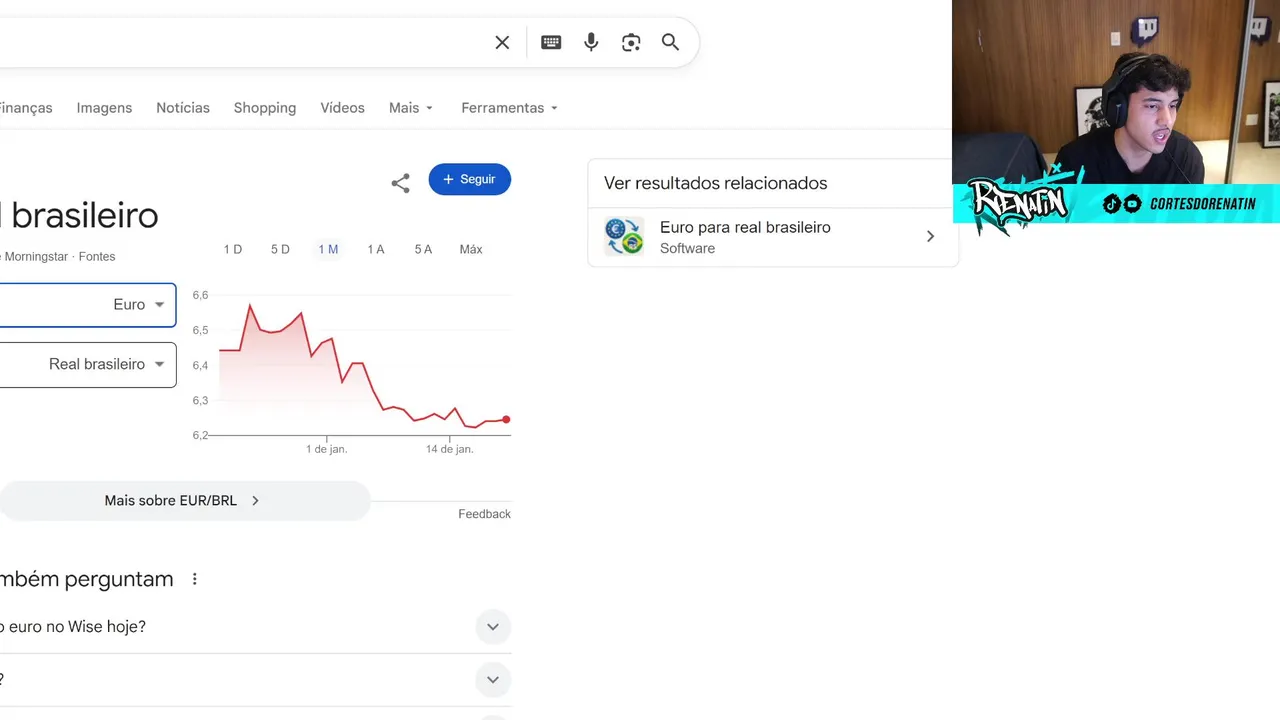Open search by image (Lens) icon
1280x720 pixels.
pyautogui.click(x=631, y=42)
